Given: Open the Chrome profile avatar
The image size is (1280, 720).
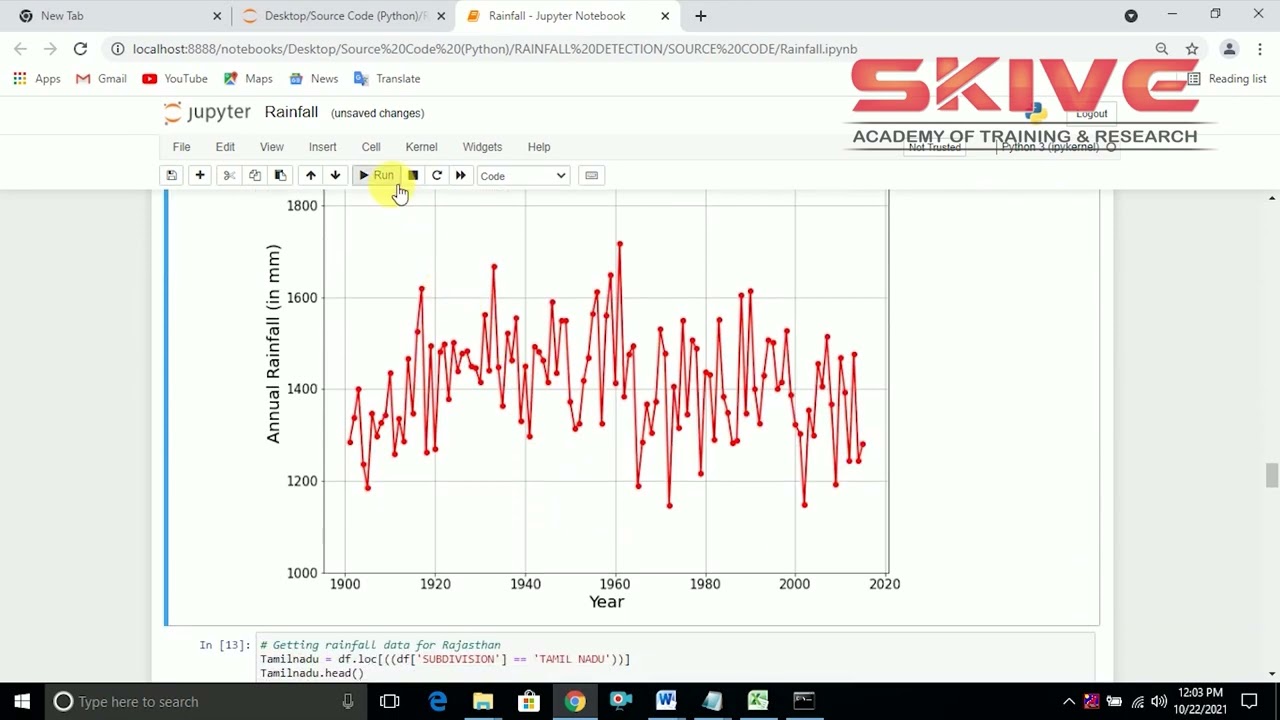Looking at the screenshot, I should coord(1229,49).
